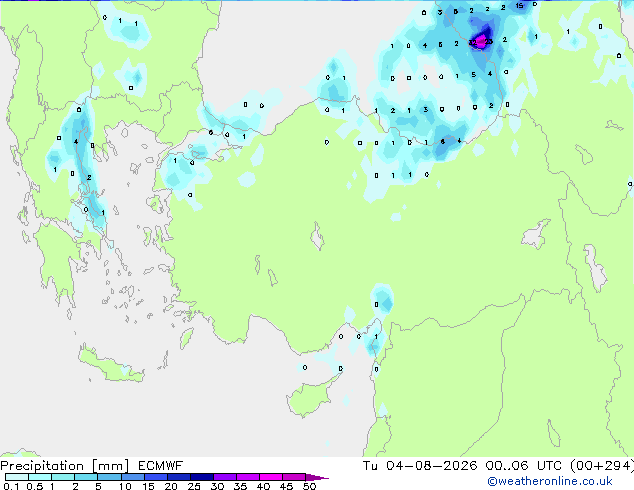Pick the legend swatch between 5 and 10
634x490 pixels.
click(x=109, y=477)
